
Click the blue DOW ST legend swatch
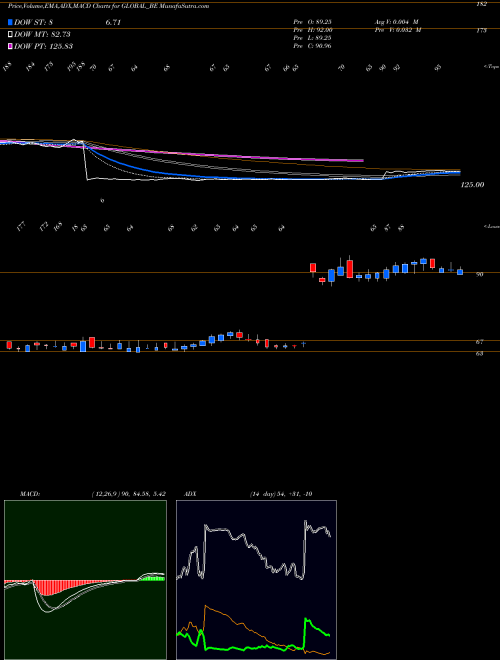click(x=11, y=23)
